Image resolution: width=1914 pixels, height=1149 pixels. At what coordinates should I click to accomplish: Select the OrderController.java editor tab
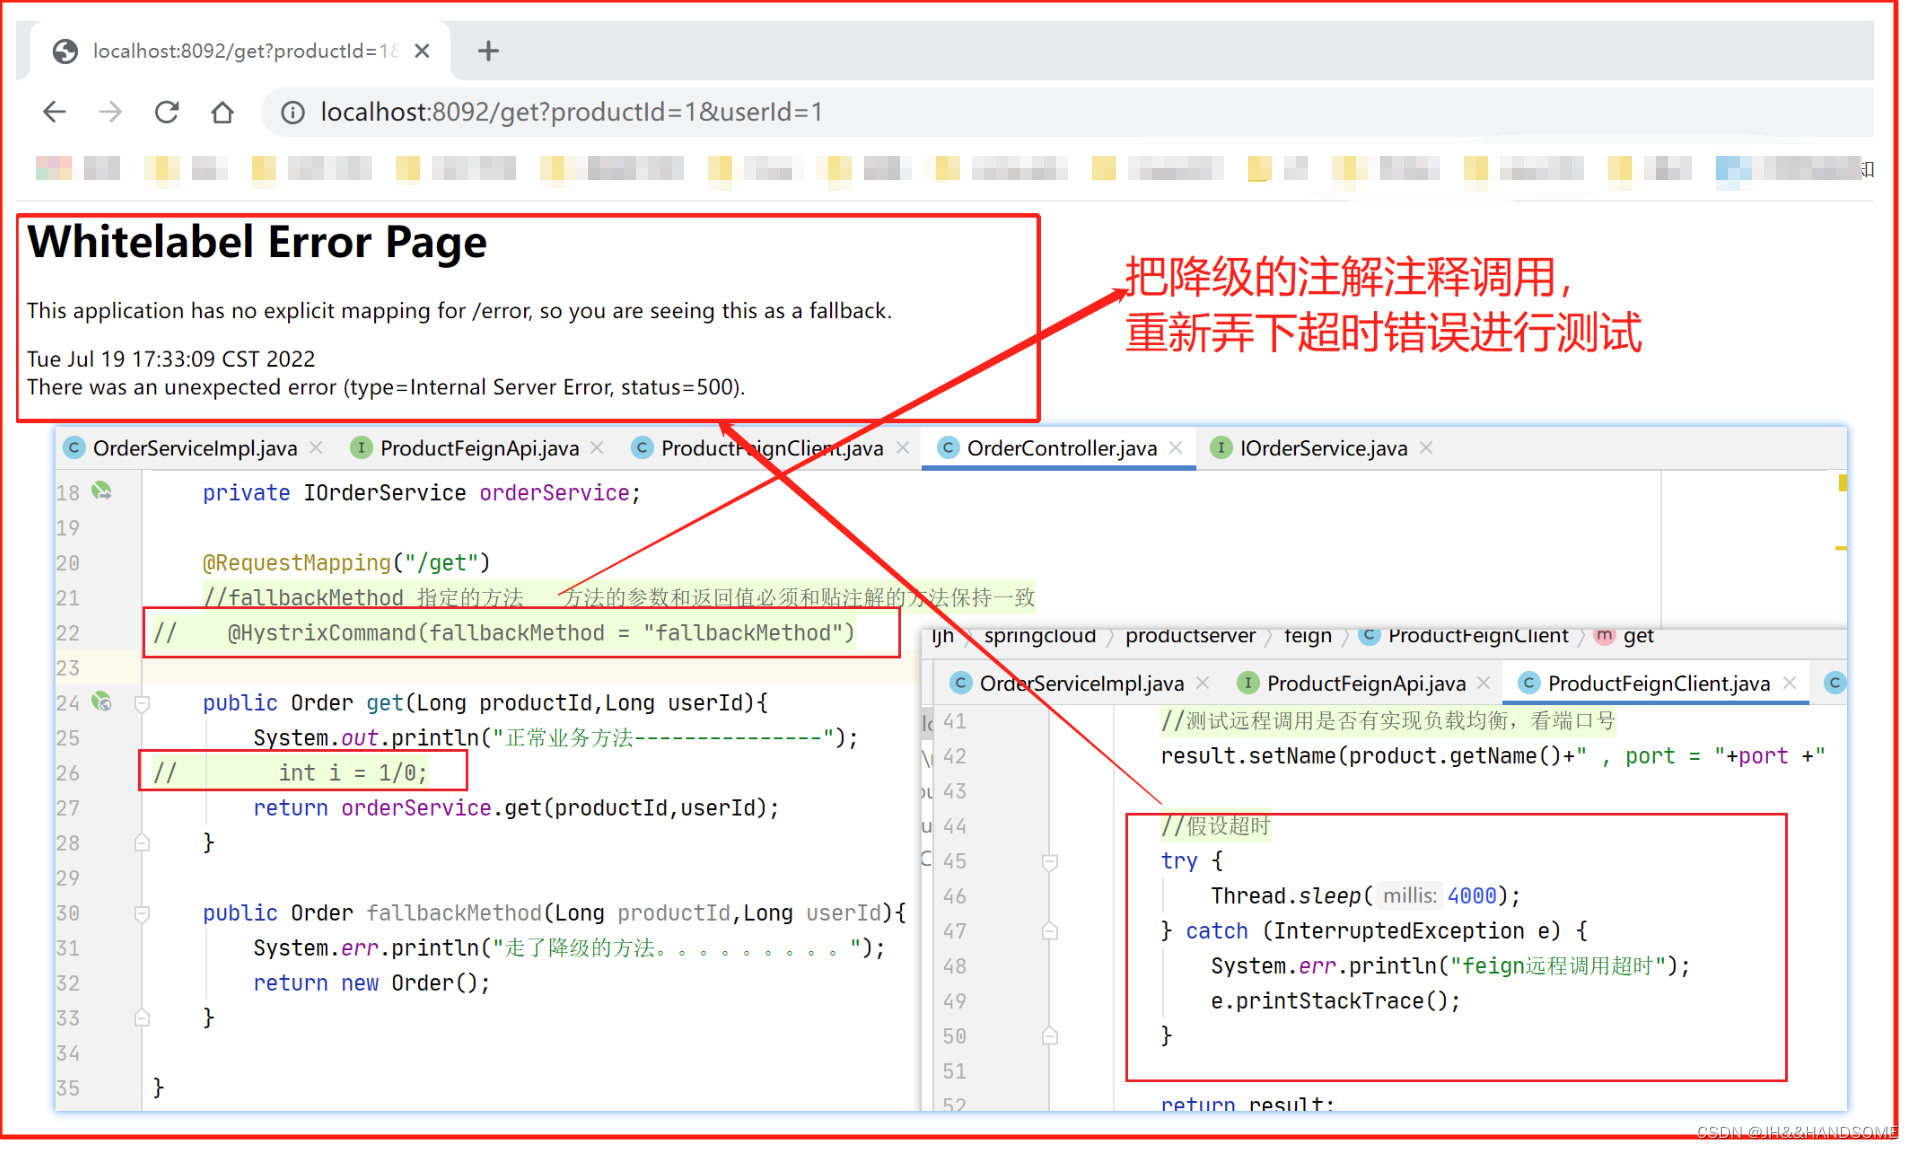[x=1060, y=448]
